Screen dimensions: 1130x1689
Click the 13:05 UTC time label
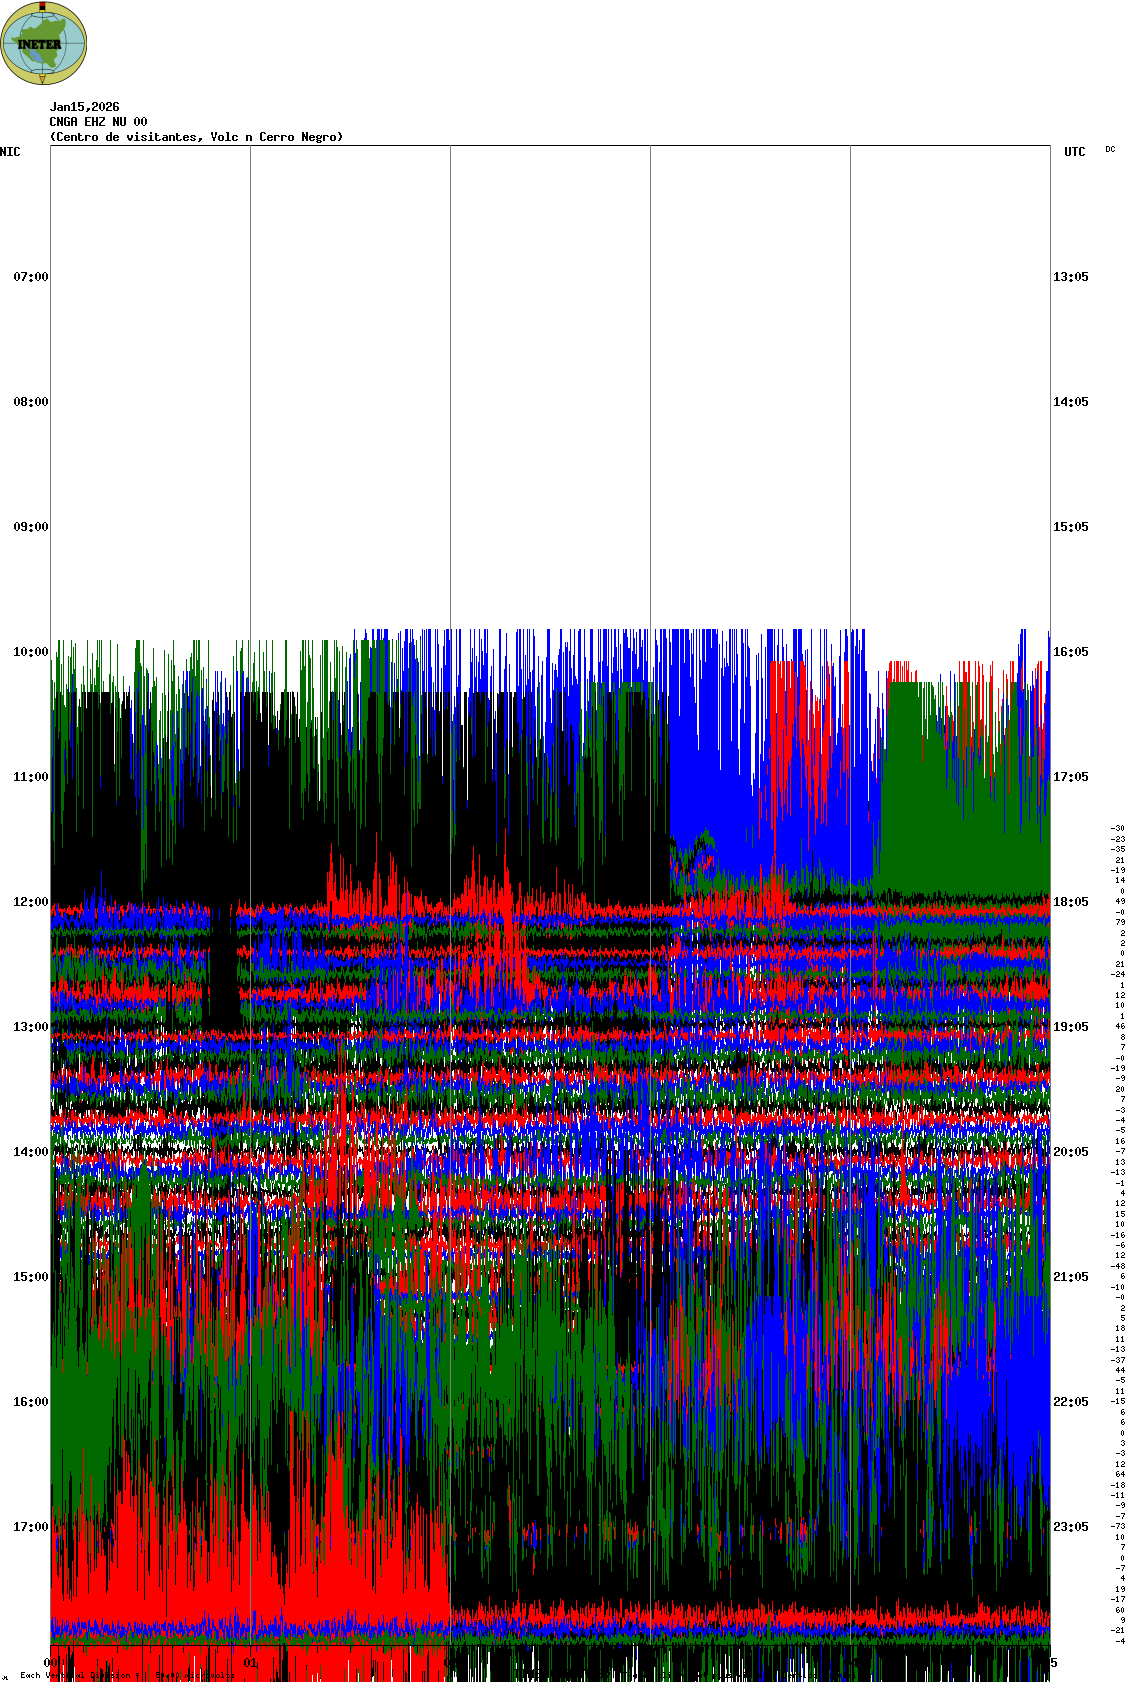(1070, 277)
